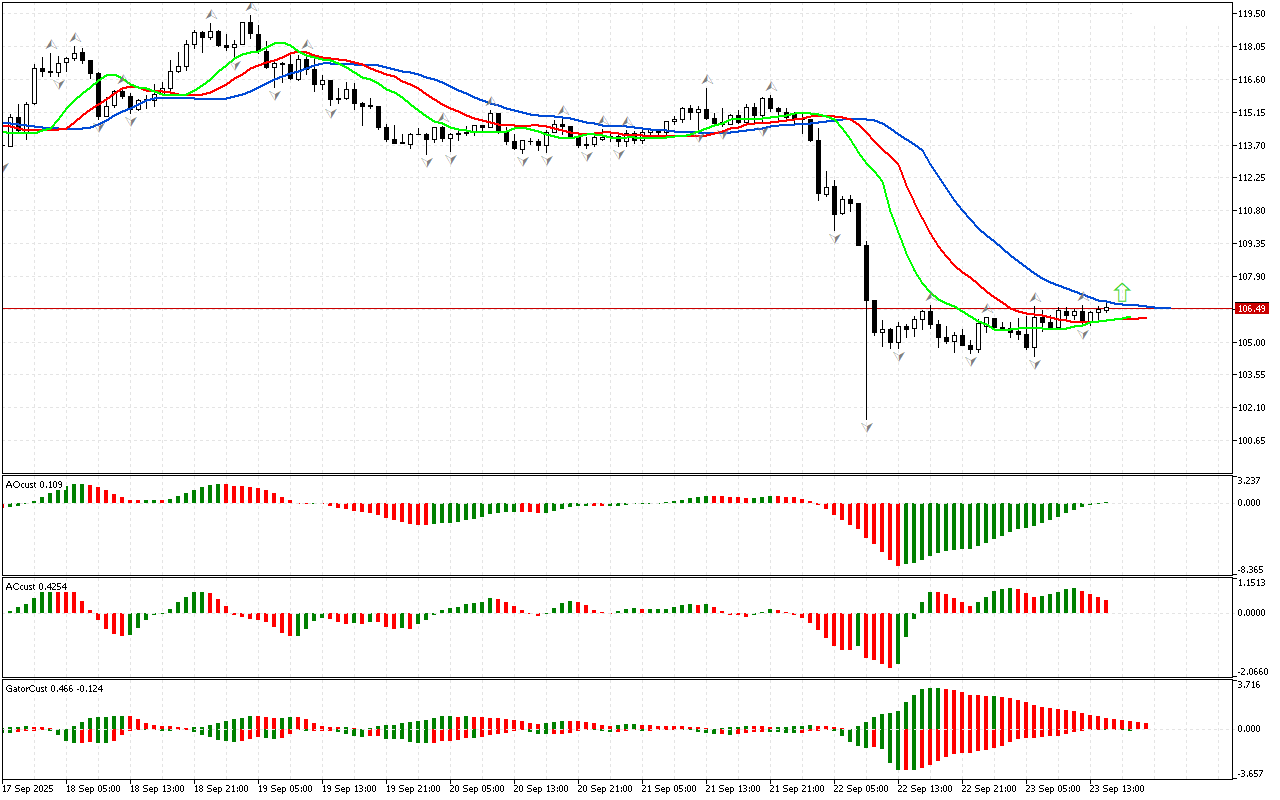Click the fractal arrow below the lowest wick
The height and width of the screenshot is (800, 1280).
pyautogui.click(x=866, y=427)
